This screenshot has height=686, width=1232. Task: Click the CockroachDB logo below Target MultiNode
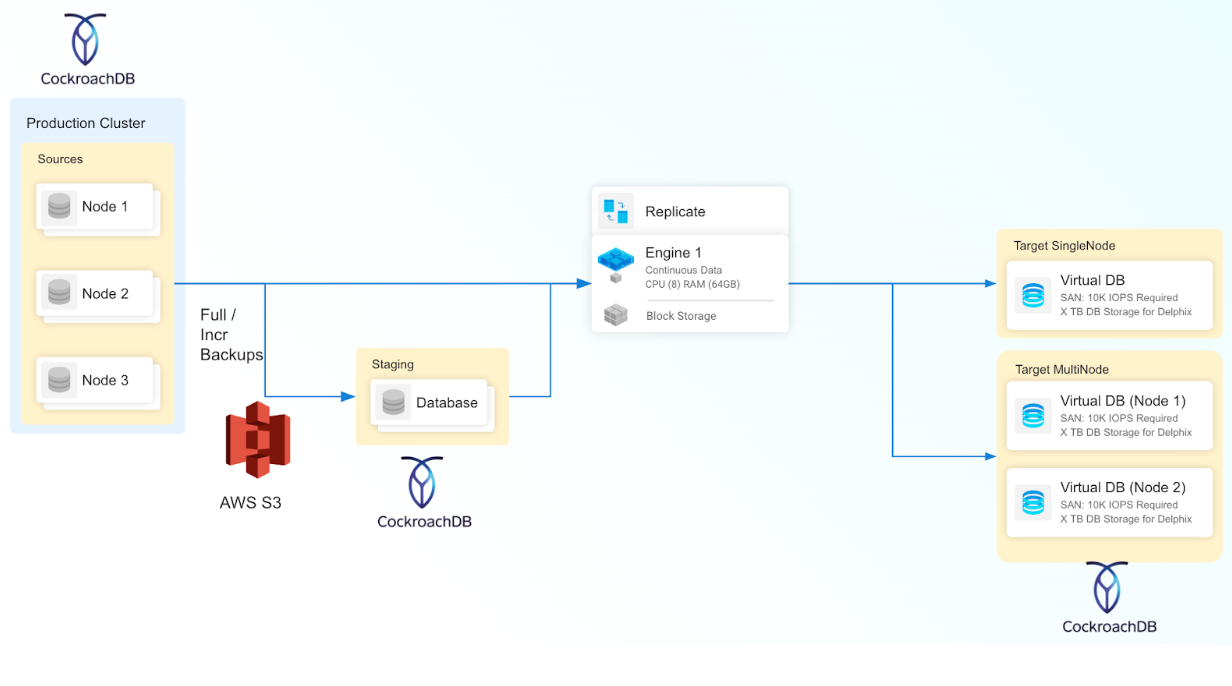coord(1109,588)
